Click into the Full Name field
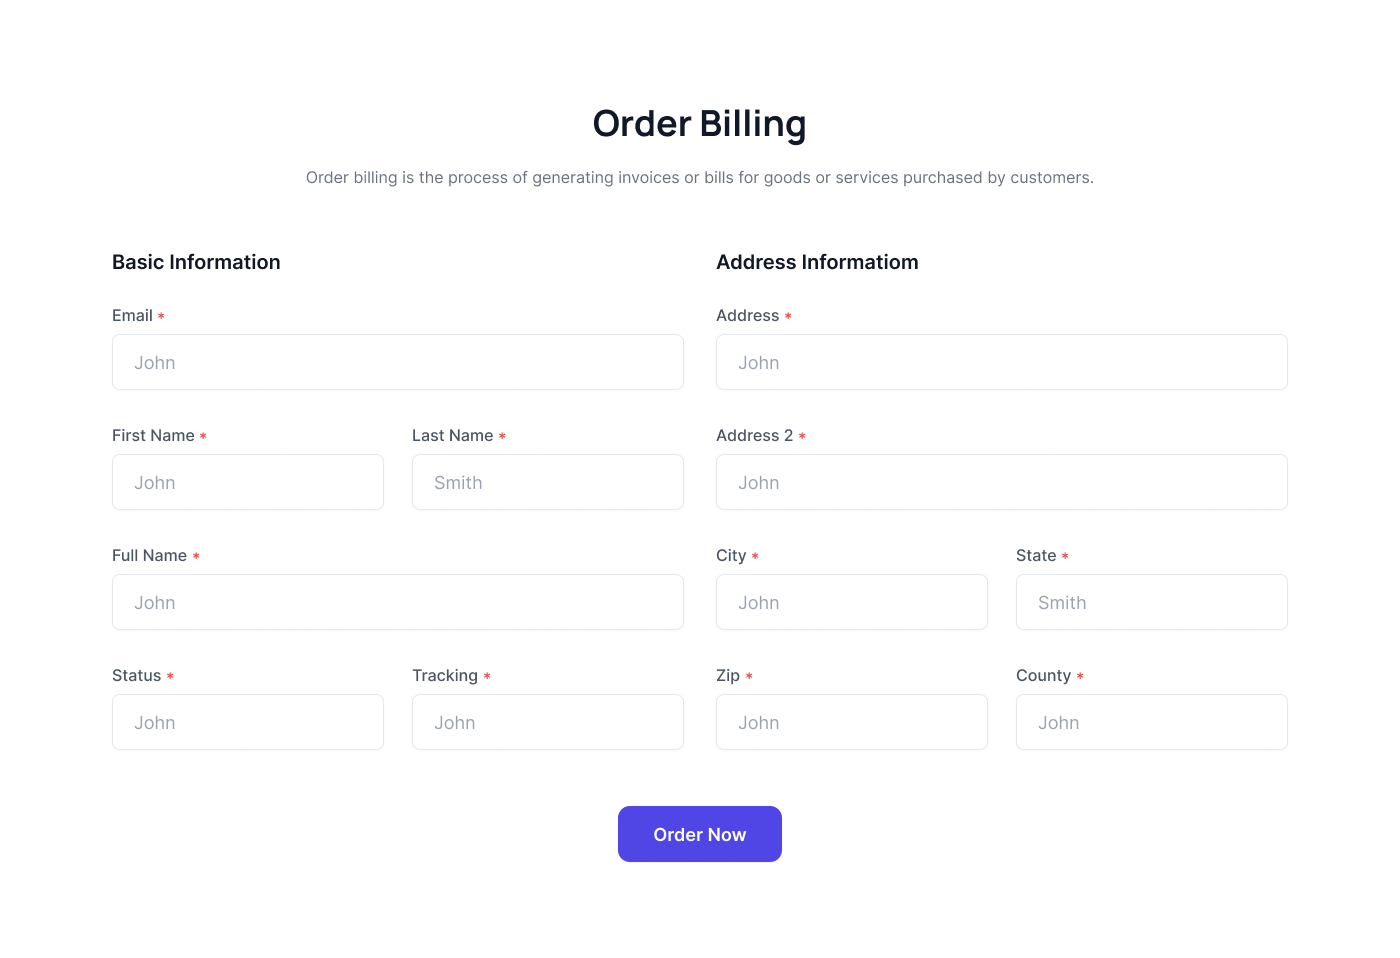Viewport: 1400px width, 958px height. [397, 602]
